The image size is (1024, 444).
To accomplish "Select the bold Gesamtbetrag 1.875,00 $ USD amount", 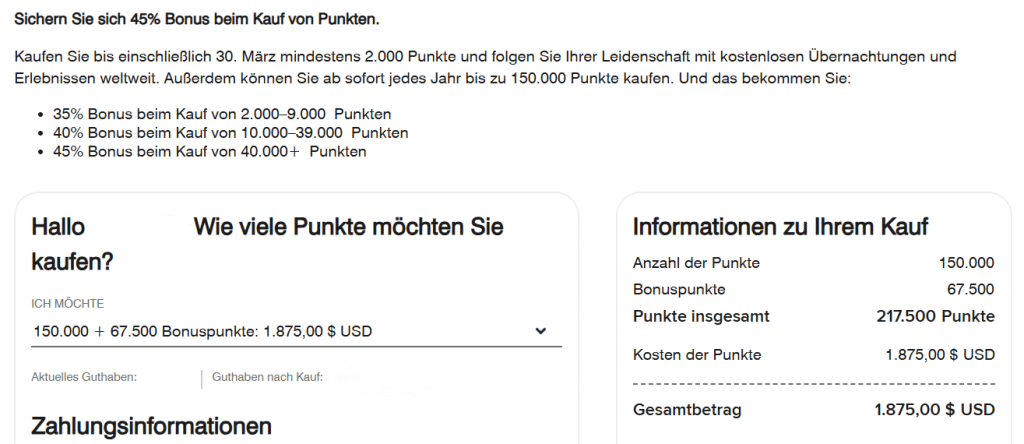I will [934, 410].
